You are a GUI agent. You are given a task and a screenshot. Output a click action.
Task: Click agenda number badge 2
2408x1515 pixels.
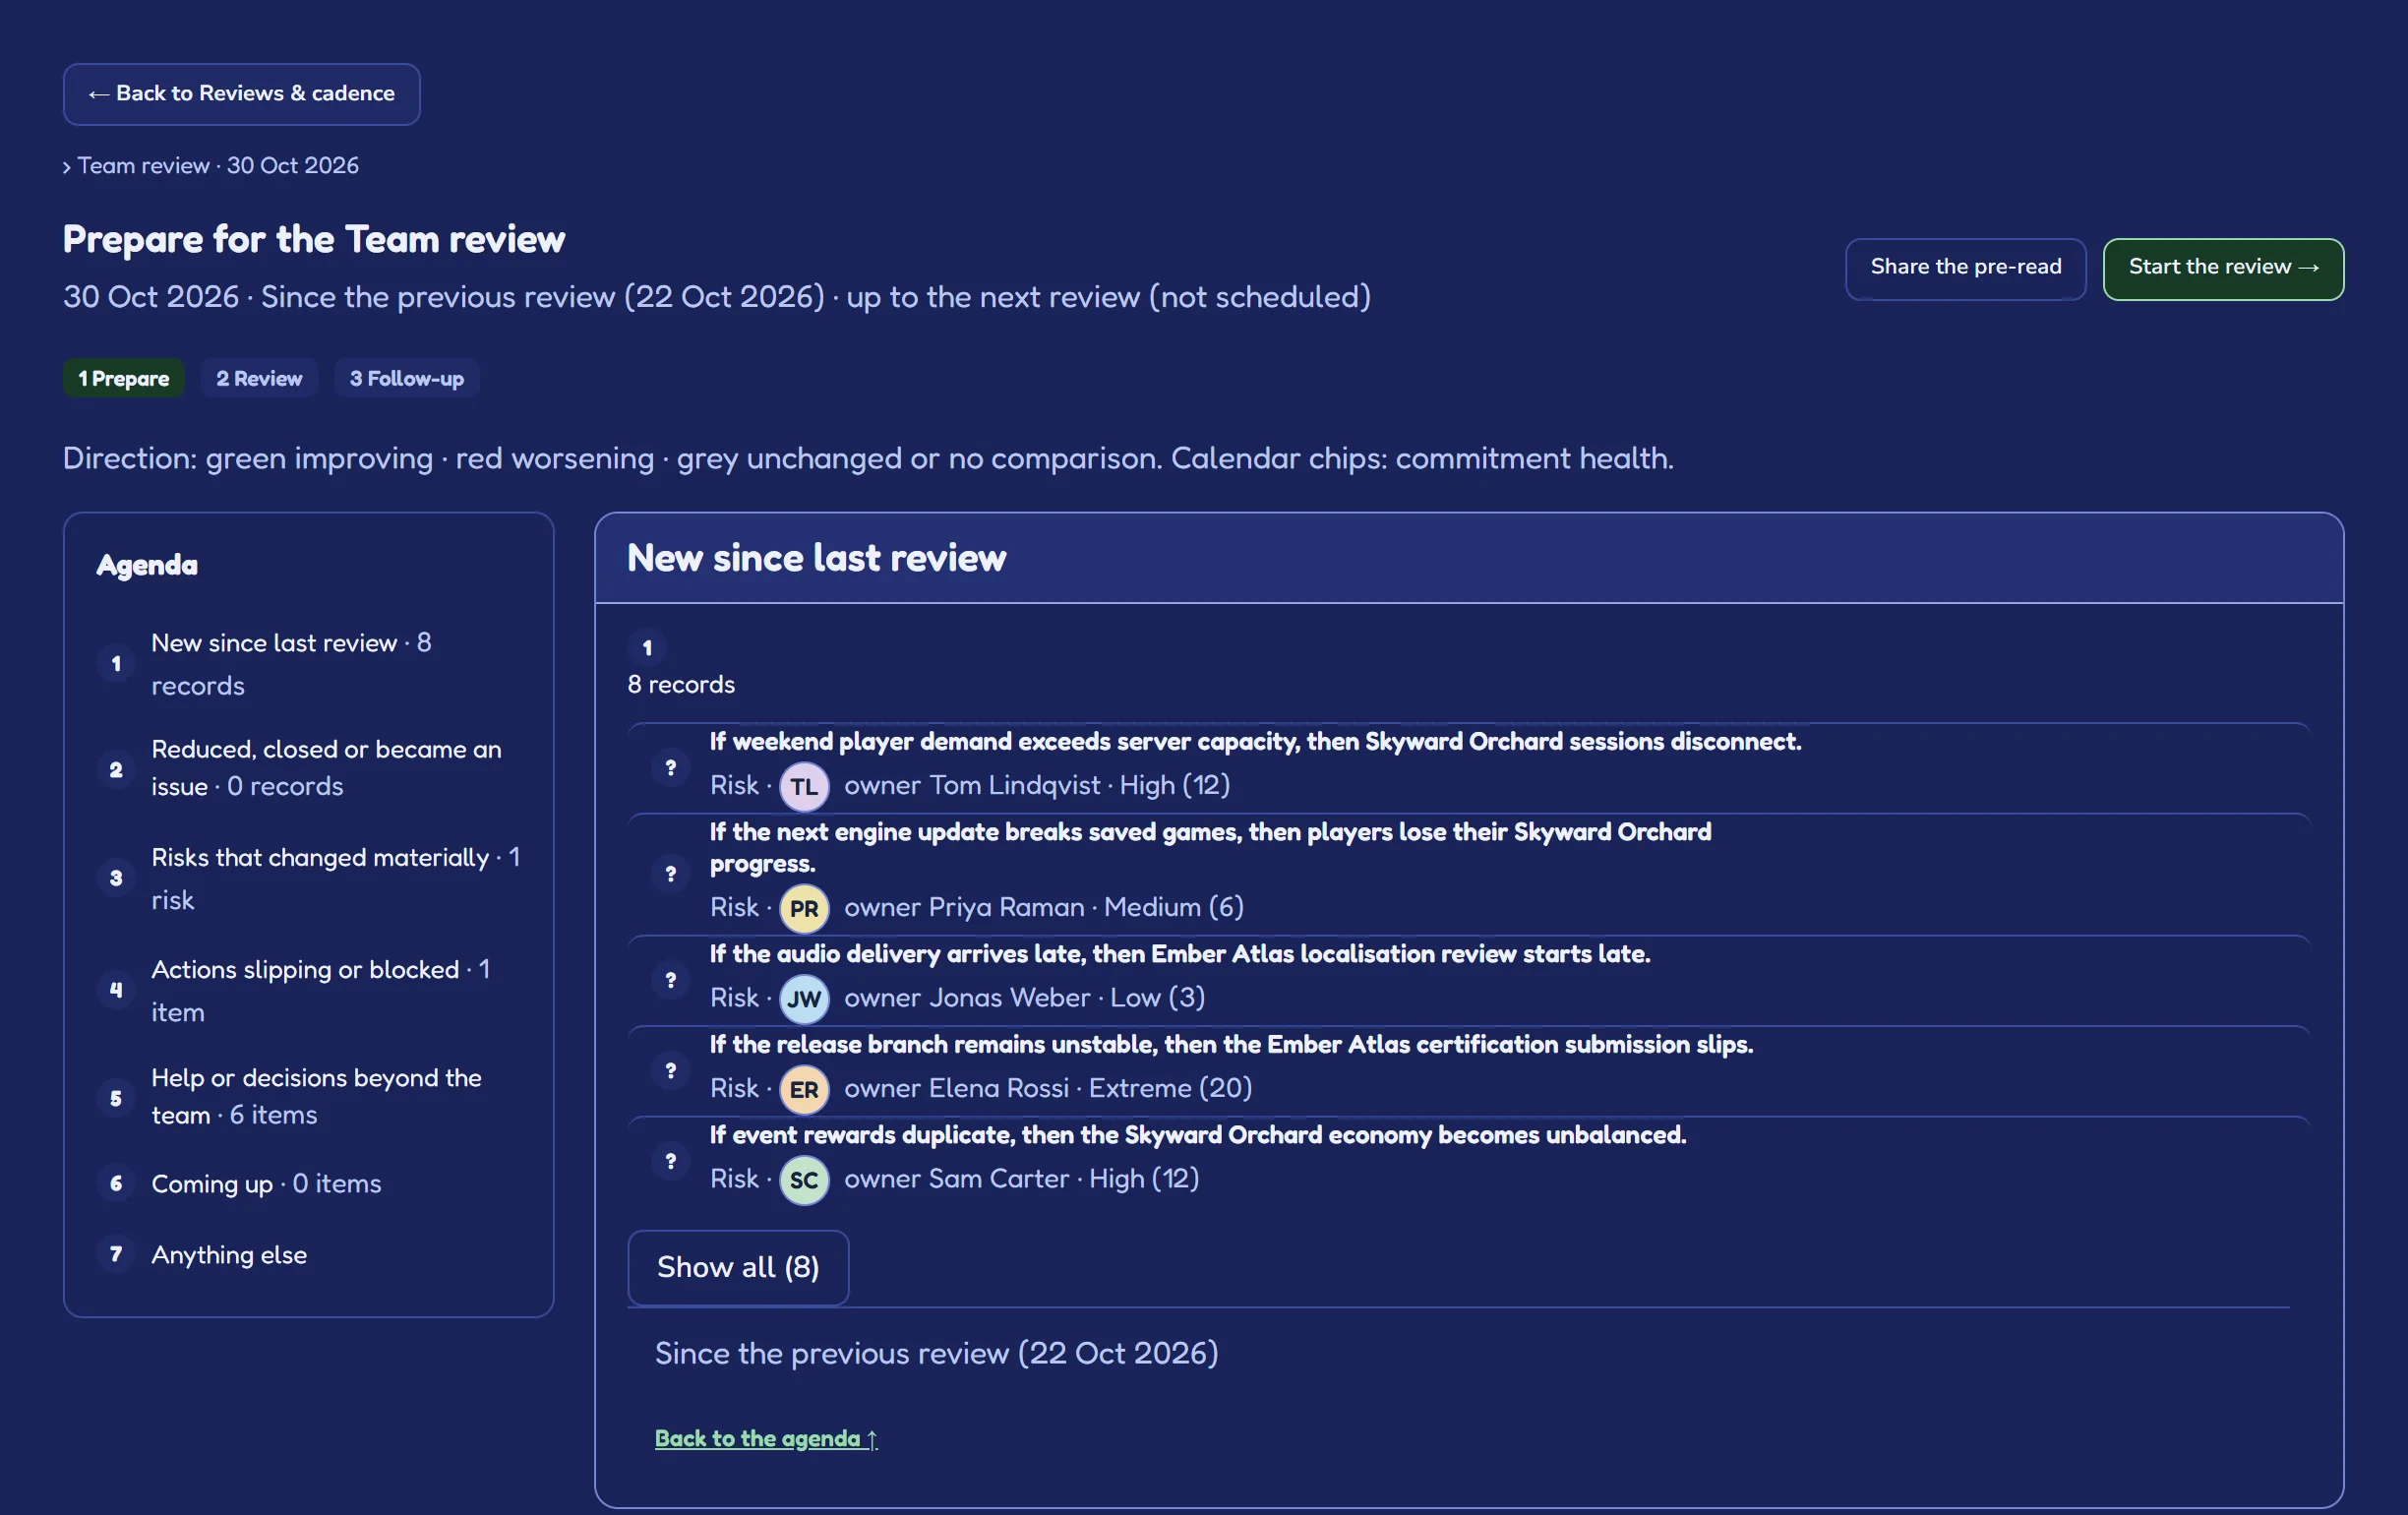pos(116,770)
